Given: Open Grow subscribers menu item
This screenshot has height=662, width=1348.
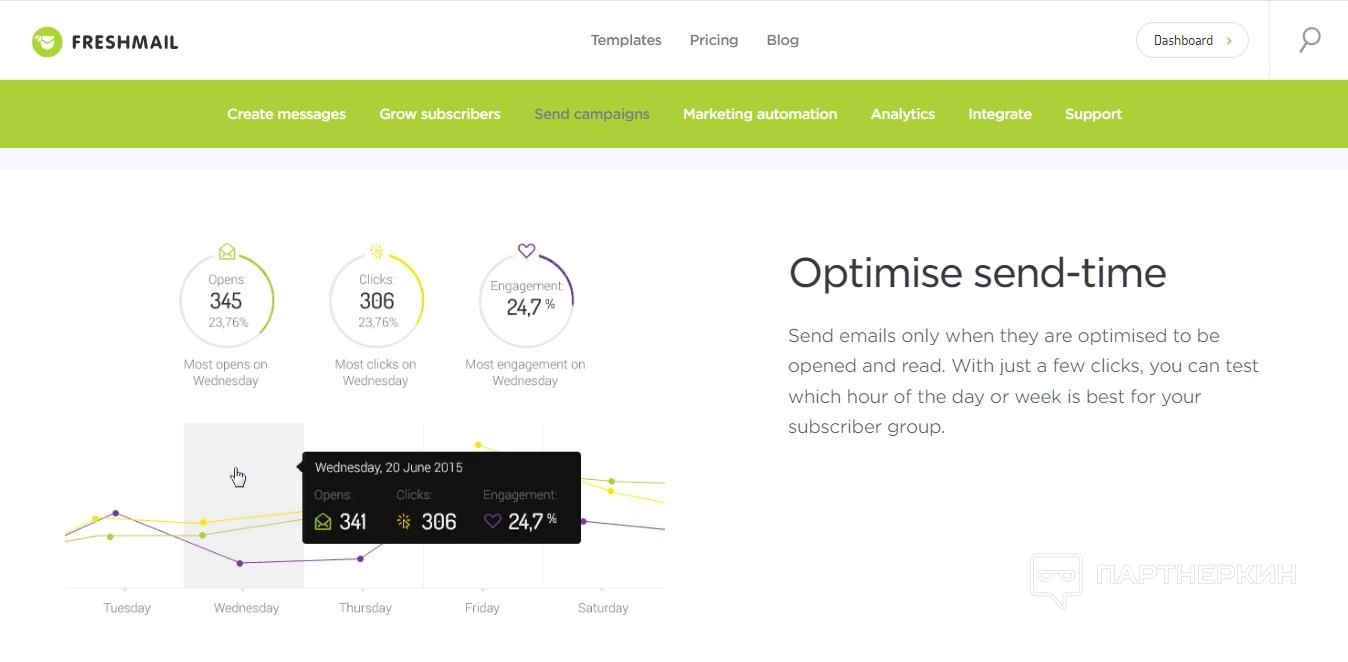Looking at the screenshot, I should pos(440,114).
